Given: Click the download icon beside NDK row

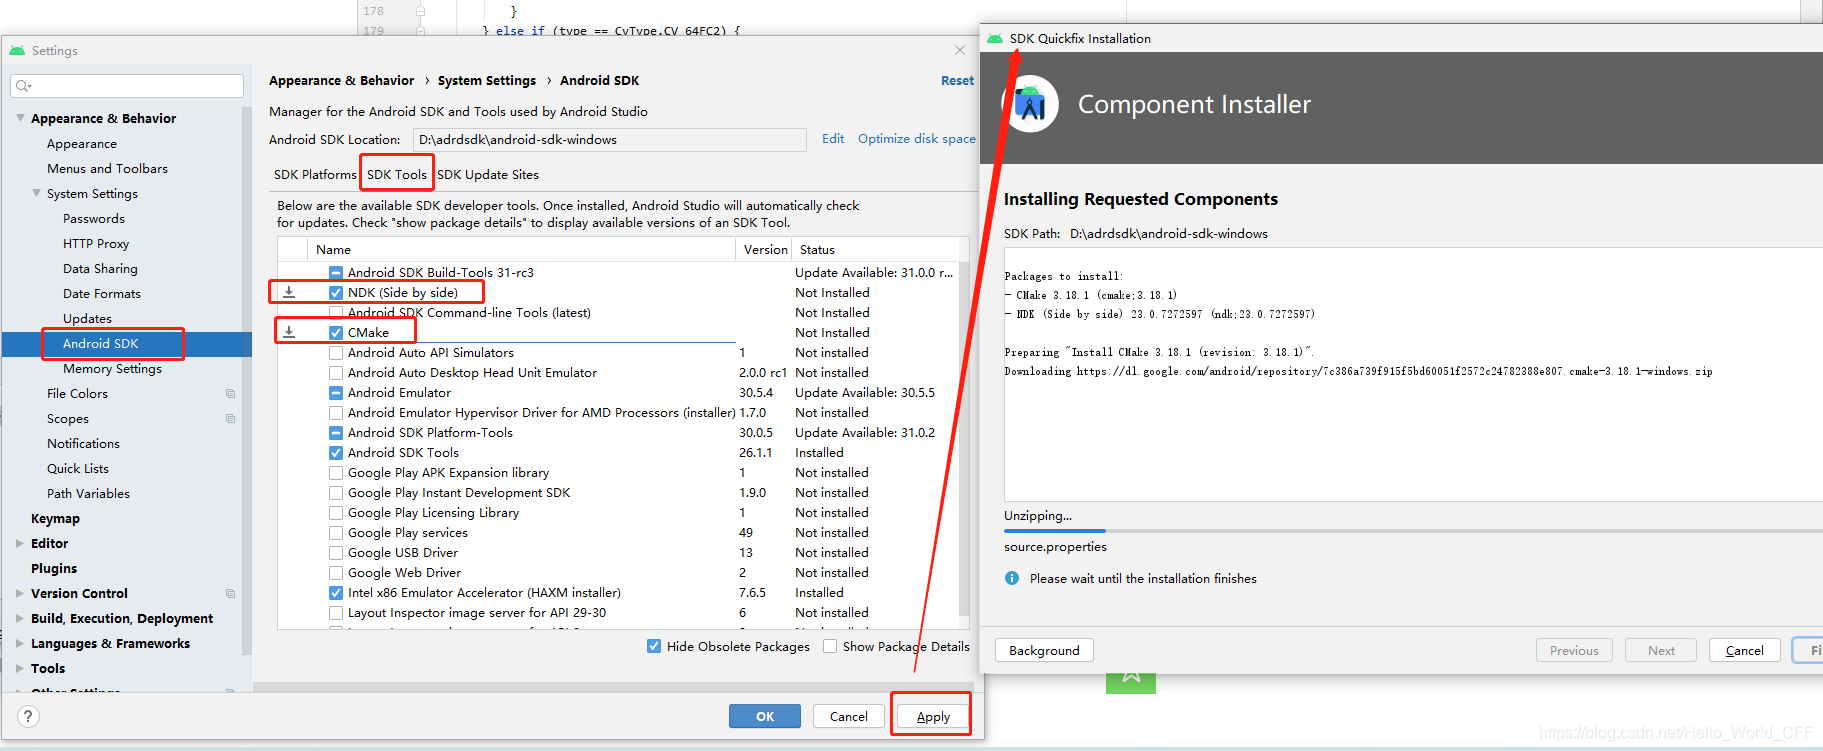Looking at the screenshot, I should (289, 293).
